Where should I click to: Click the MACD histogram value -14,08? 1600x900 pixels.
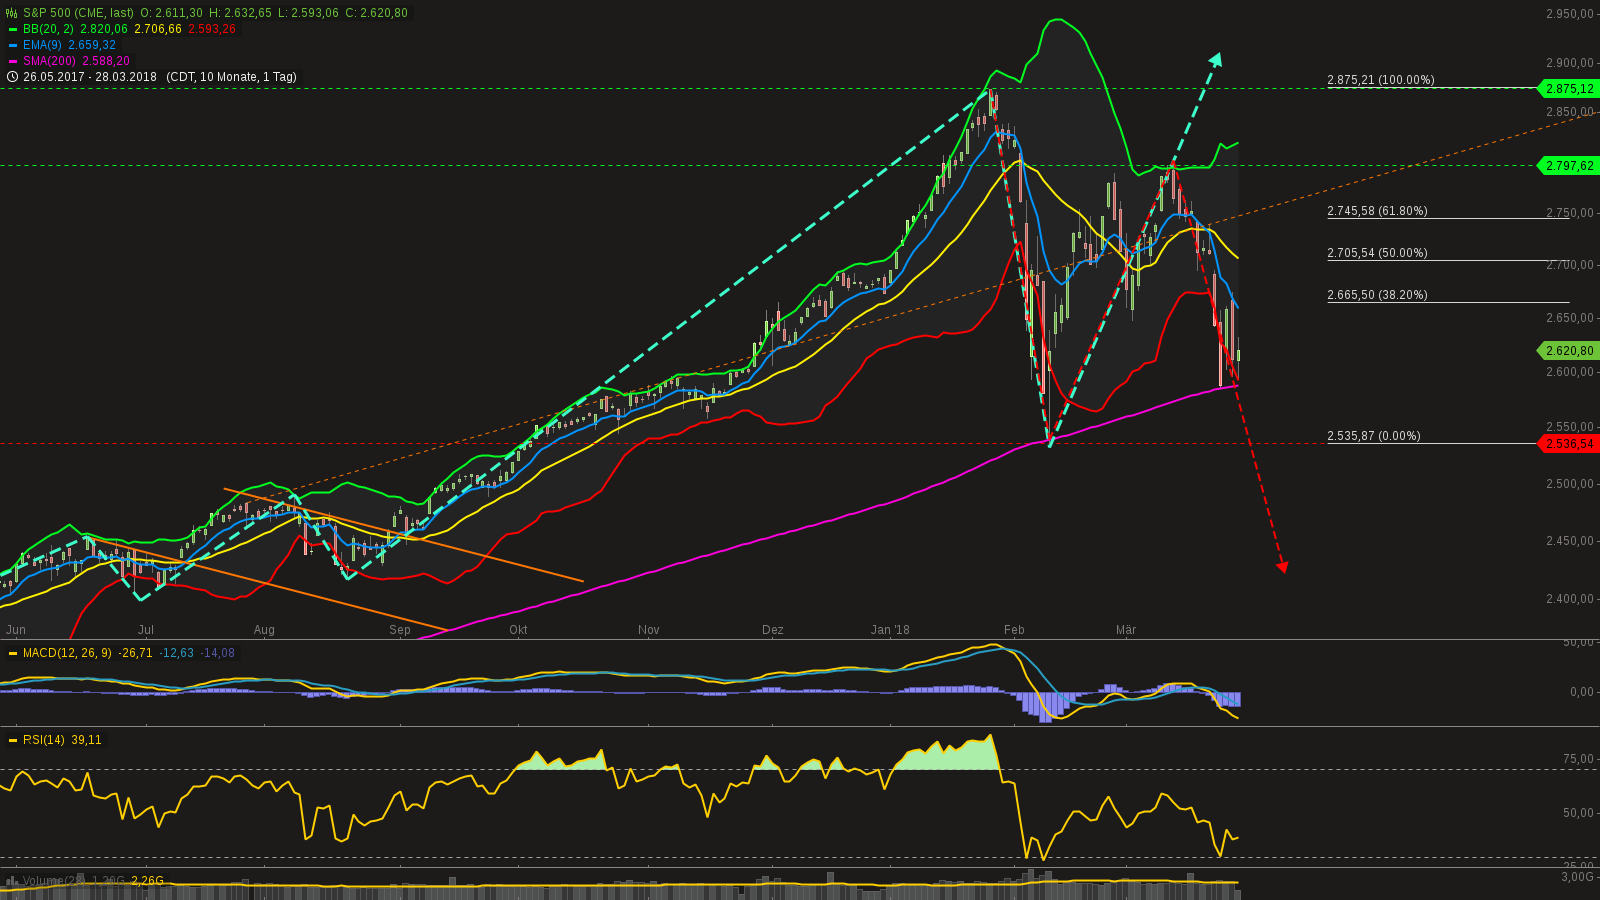pyautogui.click(x=218, y=653)
